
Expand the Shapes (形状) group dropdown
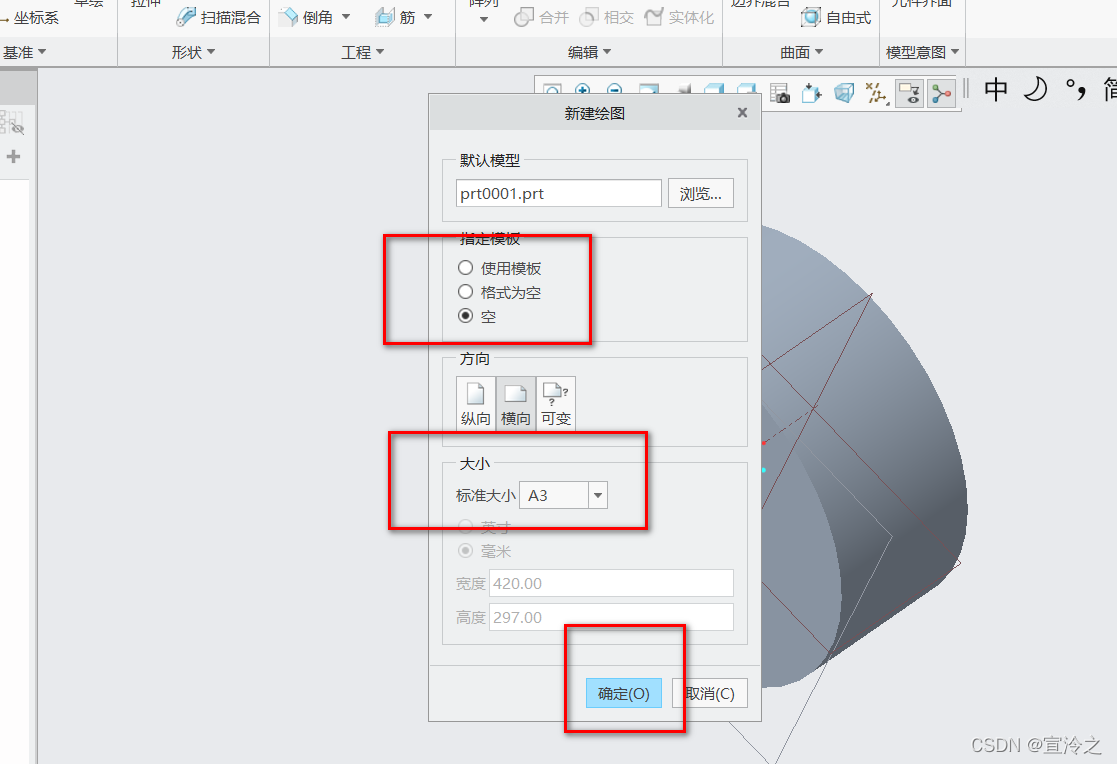tap(193, 52)
